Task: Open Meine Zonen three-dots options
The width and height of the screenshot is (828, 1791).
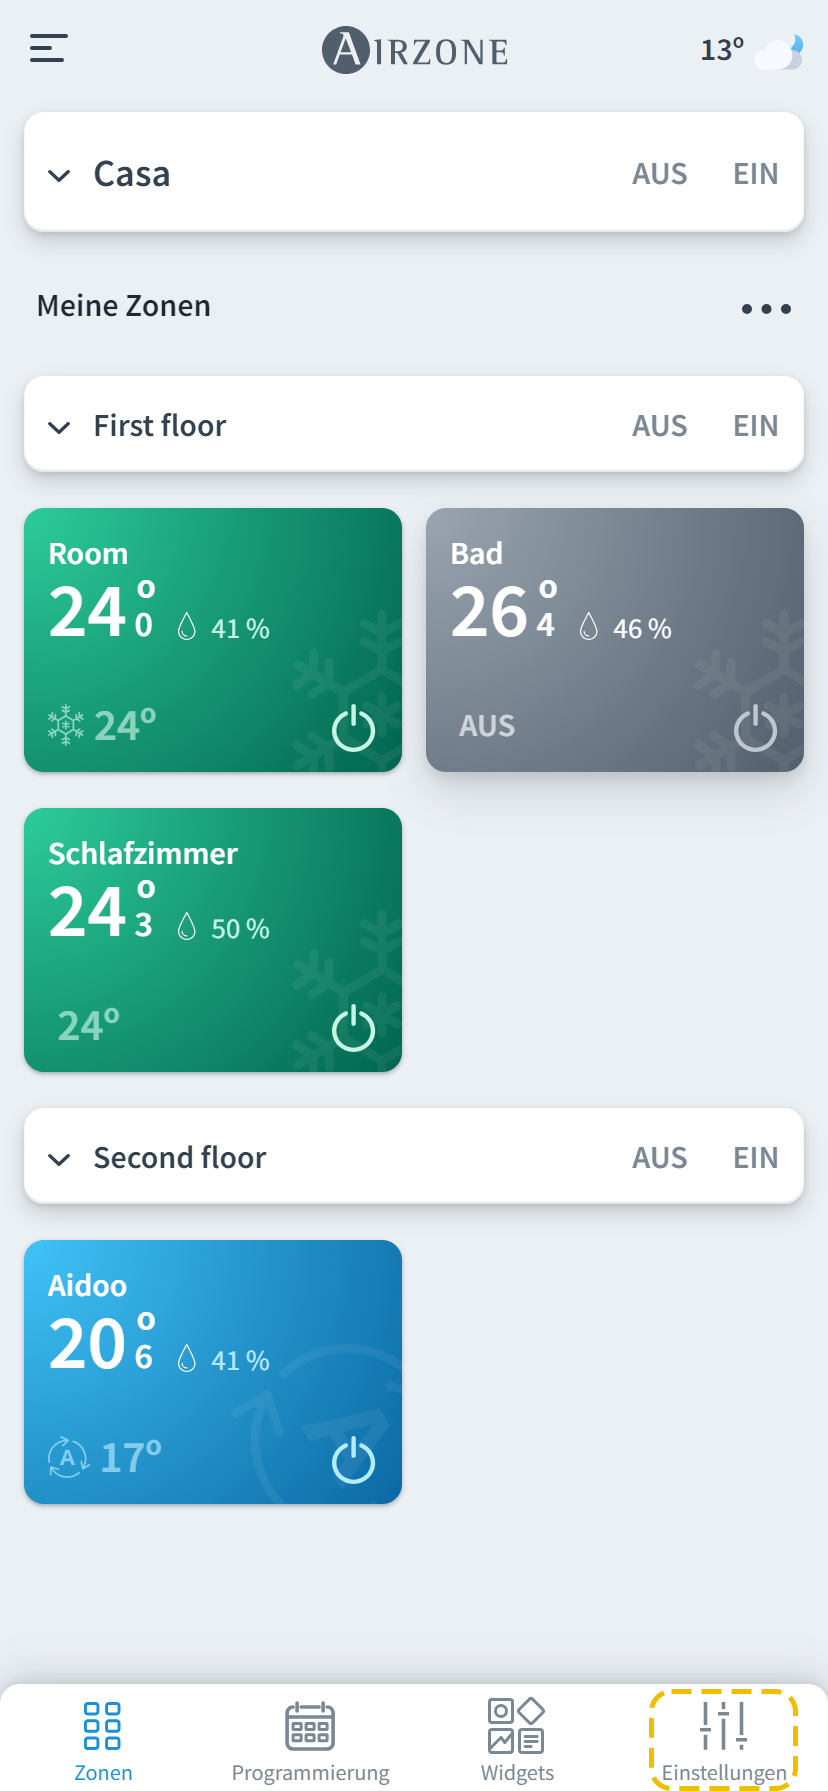Action: [766, 309]
